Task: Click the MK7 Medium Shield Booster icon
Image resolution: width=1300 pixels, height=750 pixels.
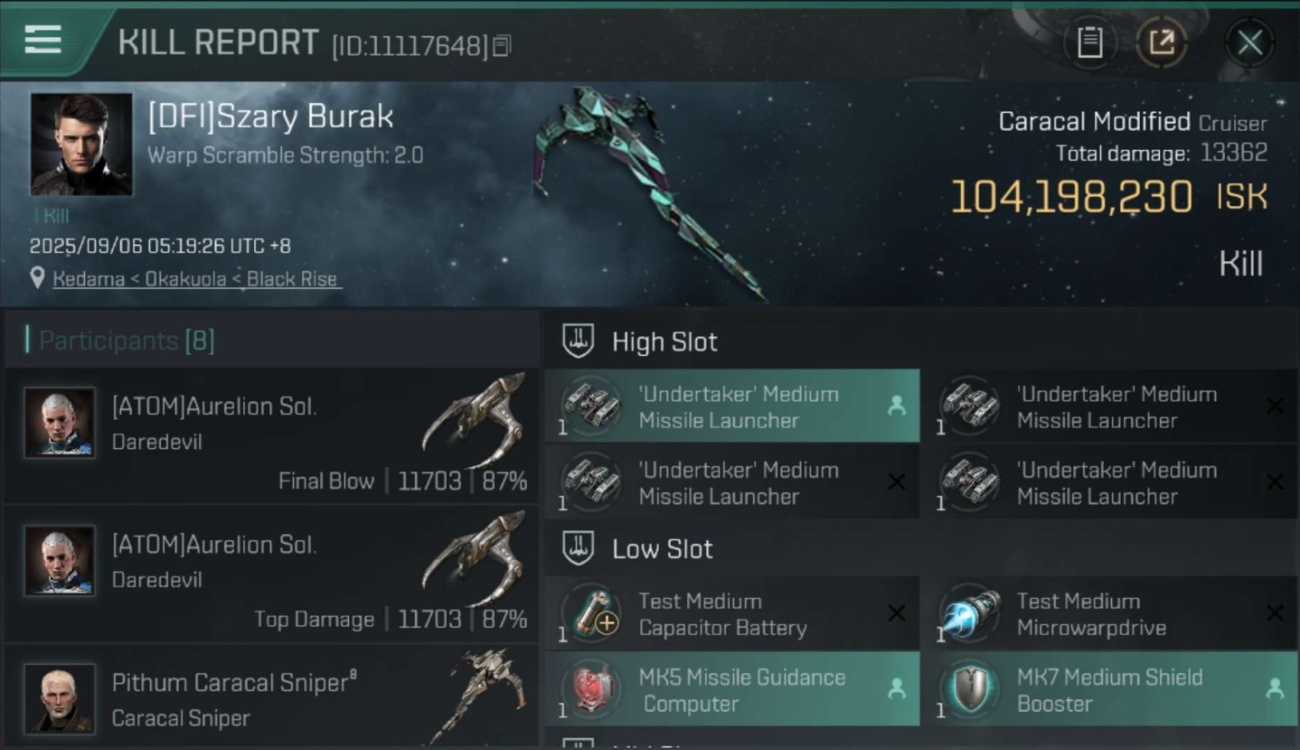Action: coord(969,689)
